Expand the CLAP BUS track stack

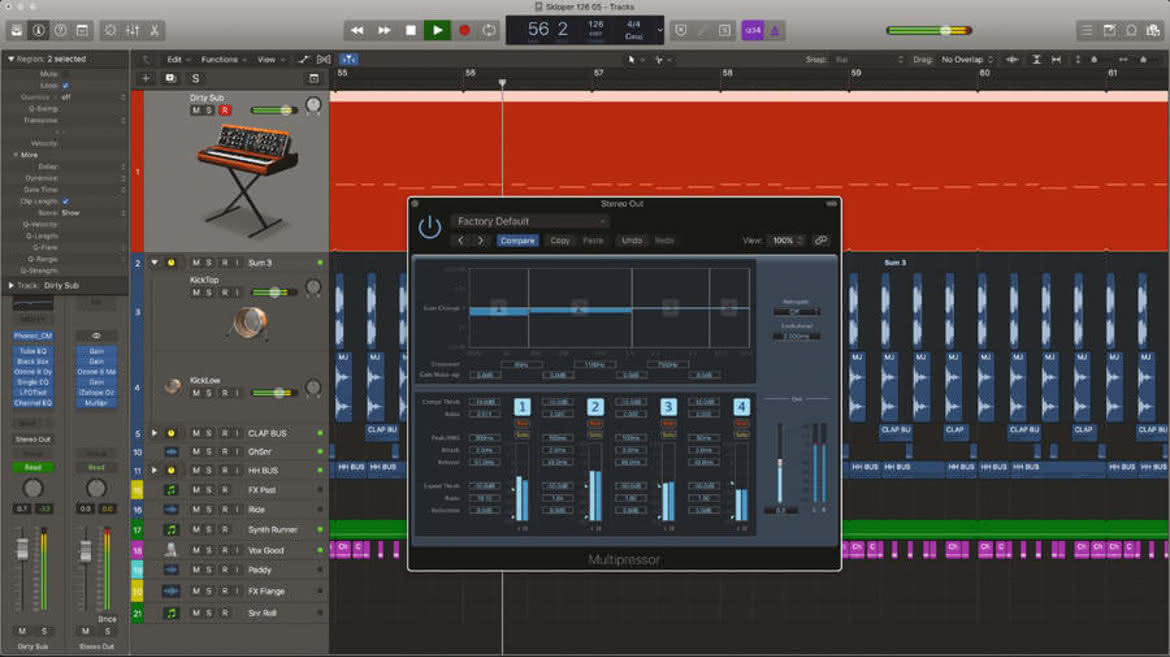click(154, 433)
